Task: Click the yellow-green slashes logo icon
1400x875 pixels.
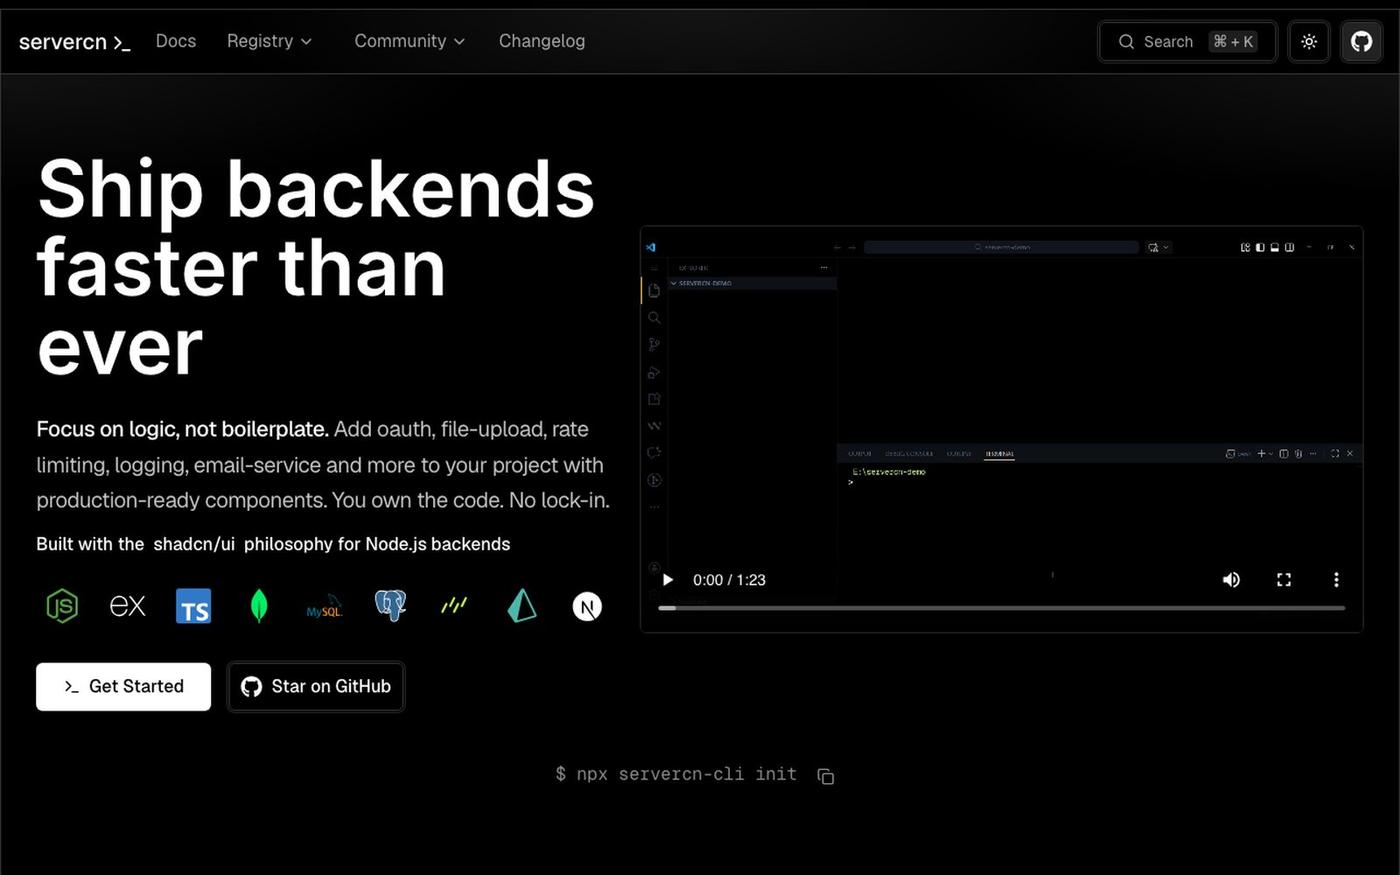Action: (x=454, y=604)
